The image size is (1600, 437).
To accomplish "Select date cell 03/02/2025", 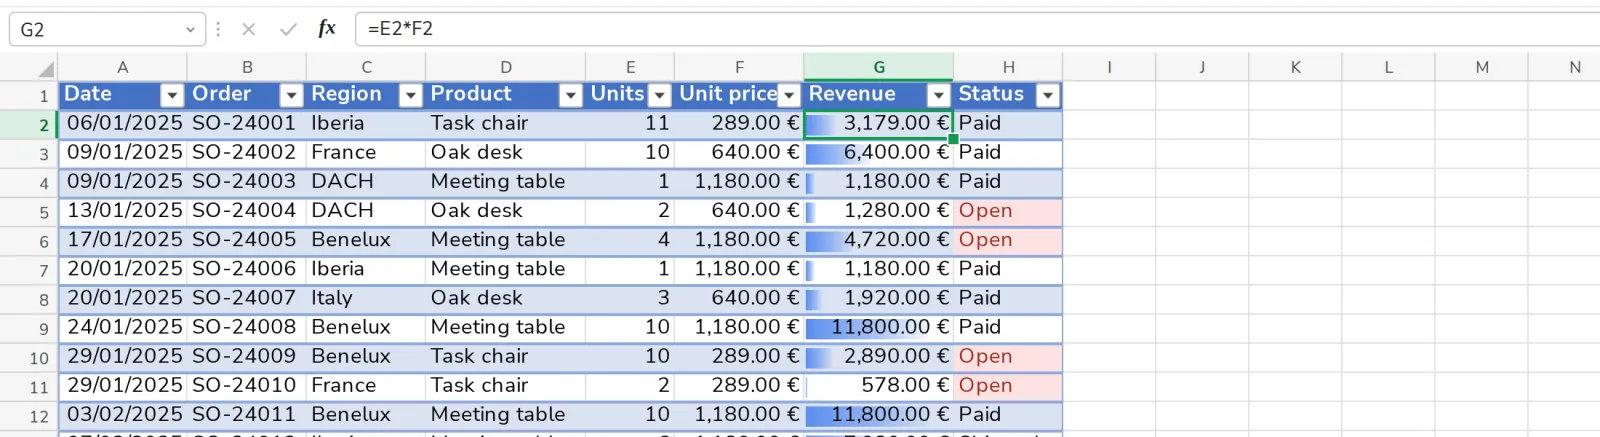I will click(123, 415).
